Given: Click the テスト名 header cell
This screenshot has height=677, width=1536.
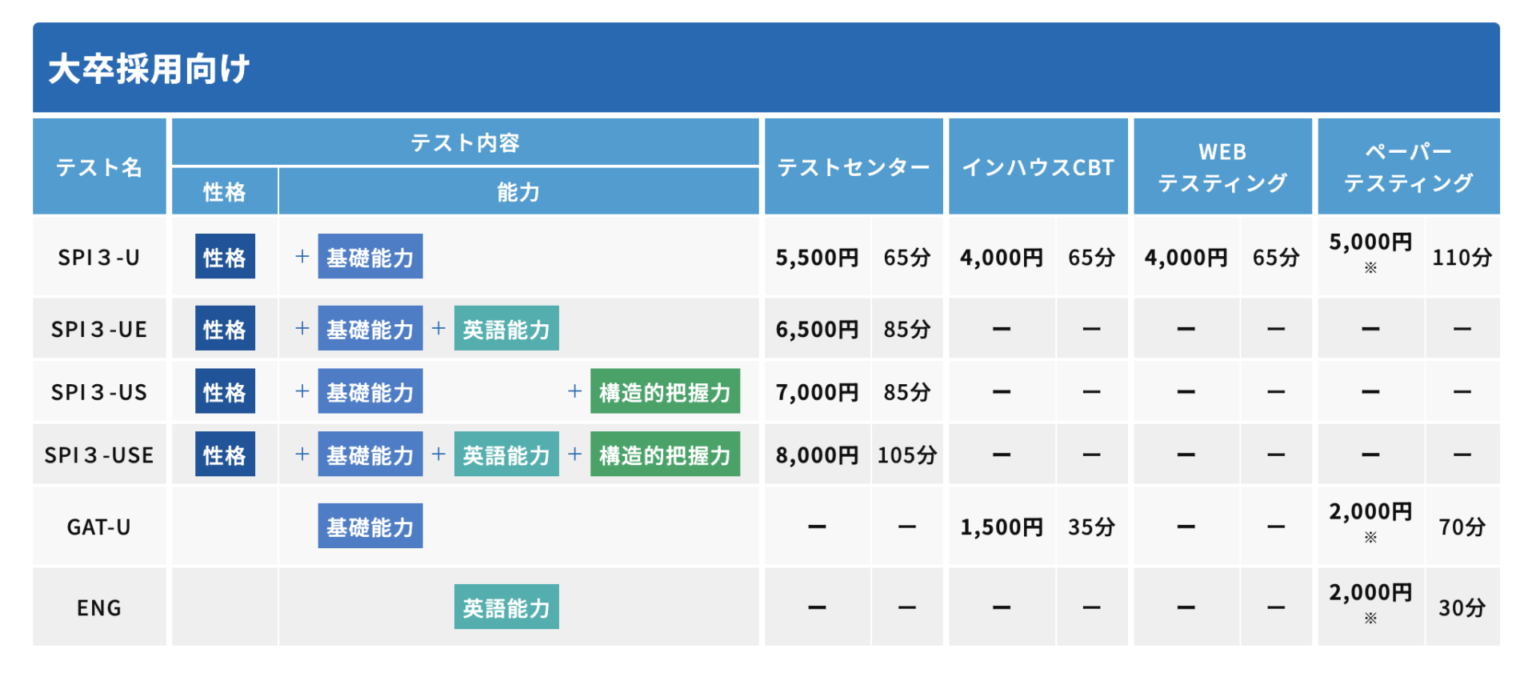Looking at the screenshot, I should click(99, 167).
